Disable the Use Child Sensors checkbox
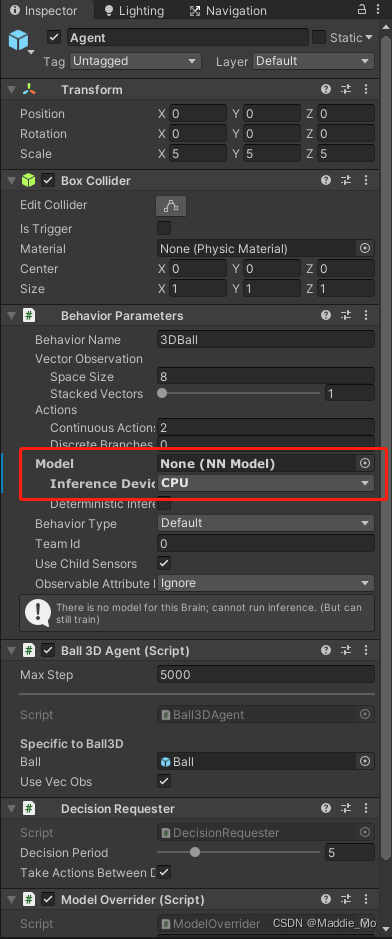 [x=164, y=563]
